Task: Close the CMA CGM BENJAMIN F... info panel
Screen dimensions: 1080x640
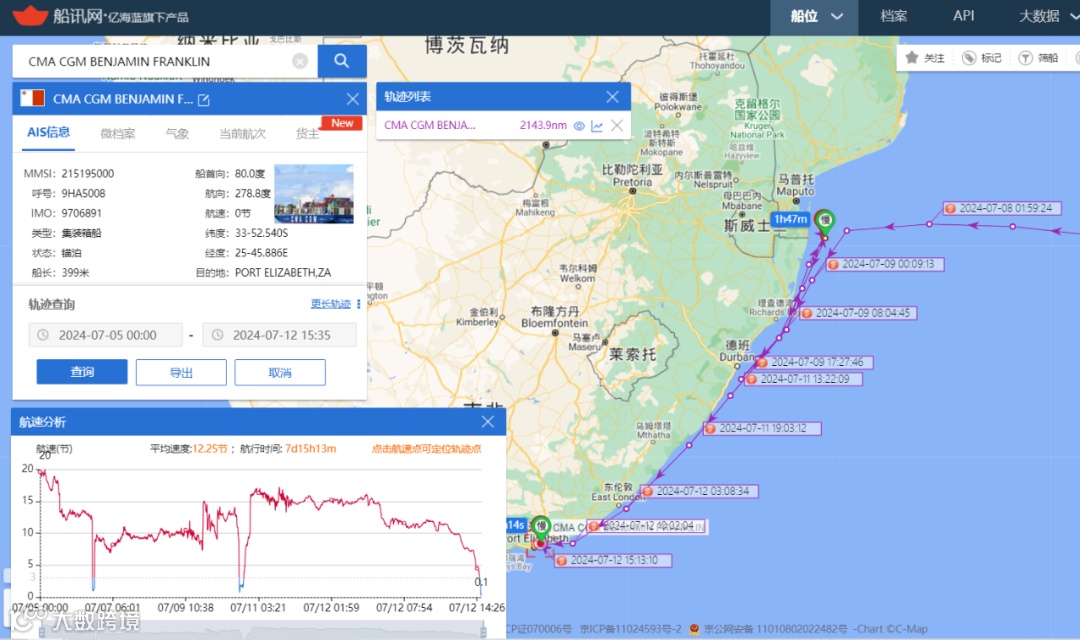Action: click(353, 99)
